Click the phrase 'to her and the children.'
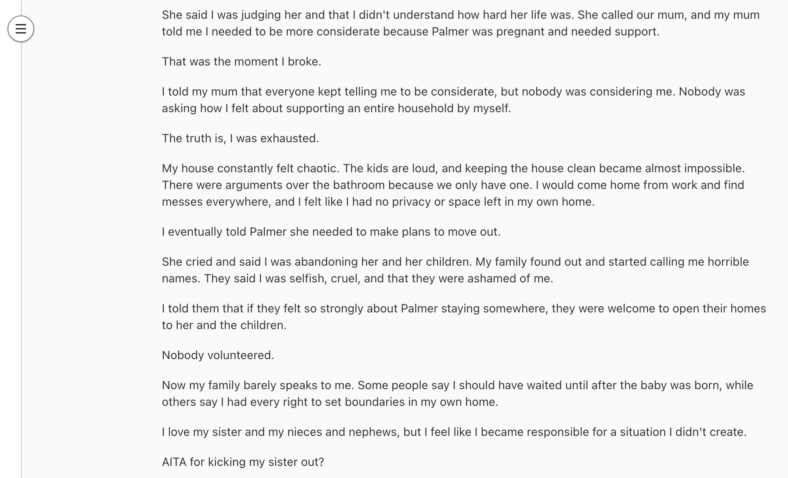The image size is (788, 478). point(224,325)
